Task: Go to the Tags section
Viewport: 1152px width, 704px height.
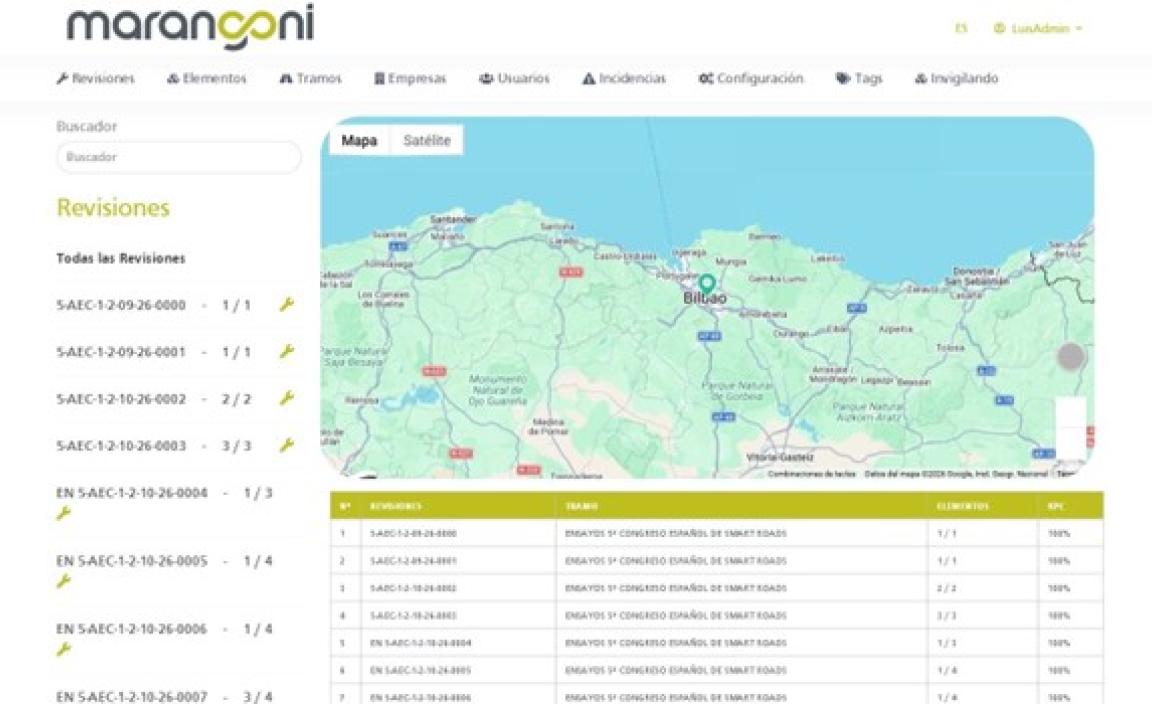Action: coord(859,78)
